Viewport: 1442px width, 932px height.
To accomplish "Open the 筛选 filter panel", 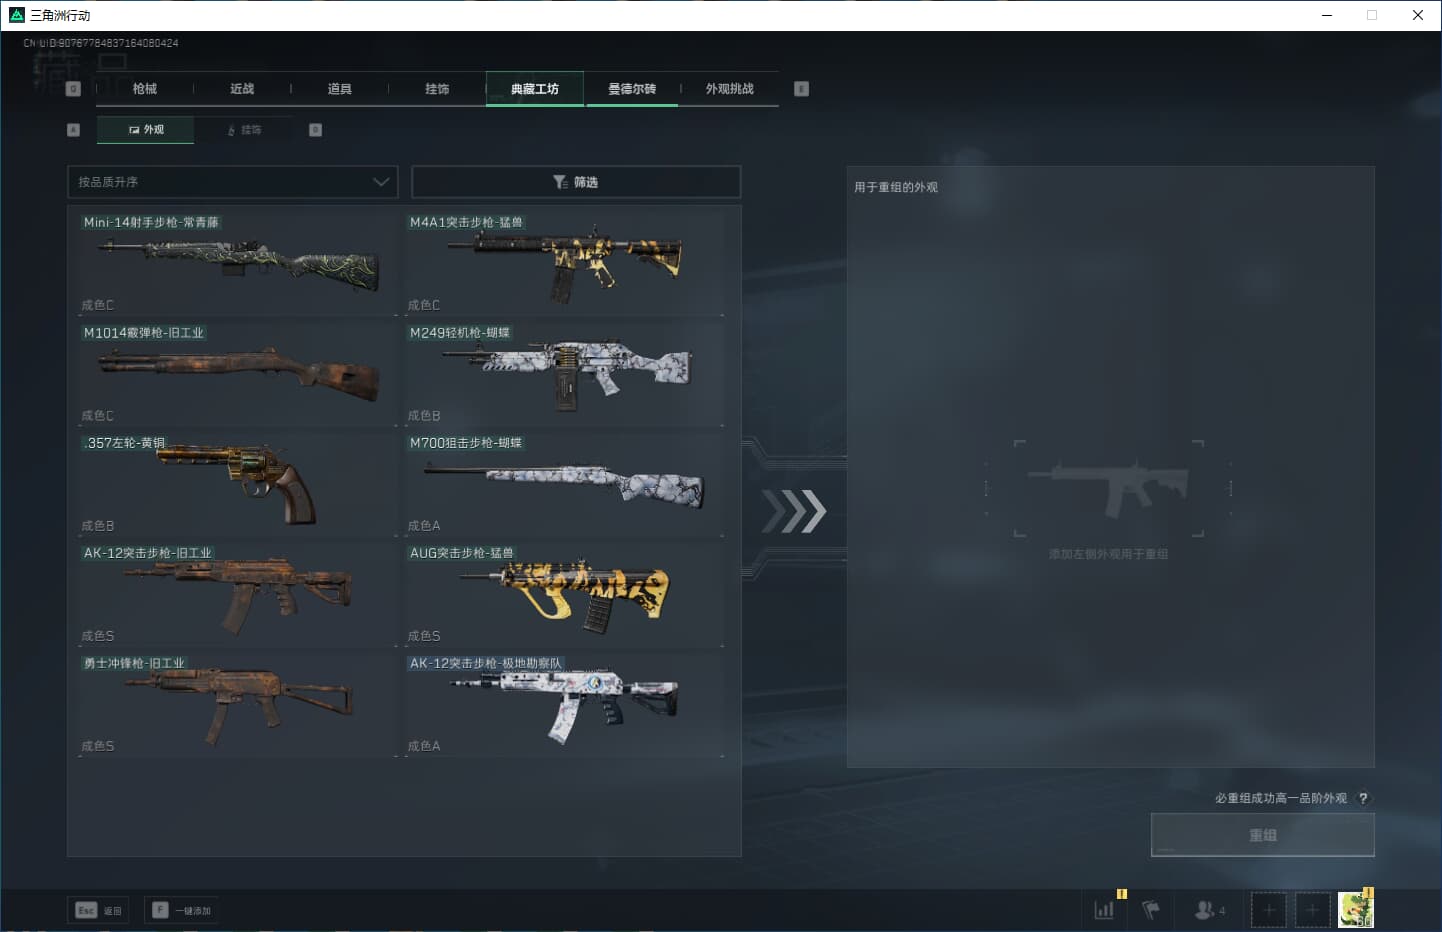I will pos(576,182).
